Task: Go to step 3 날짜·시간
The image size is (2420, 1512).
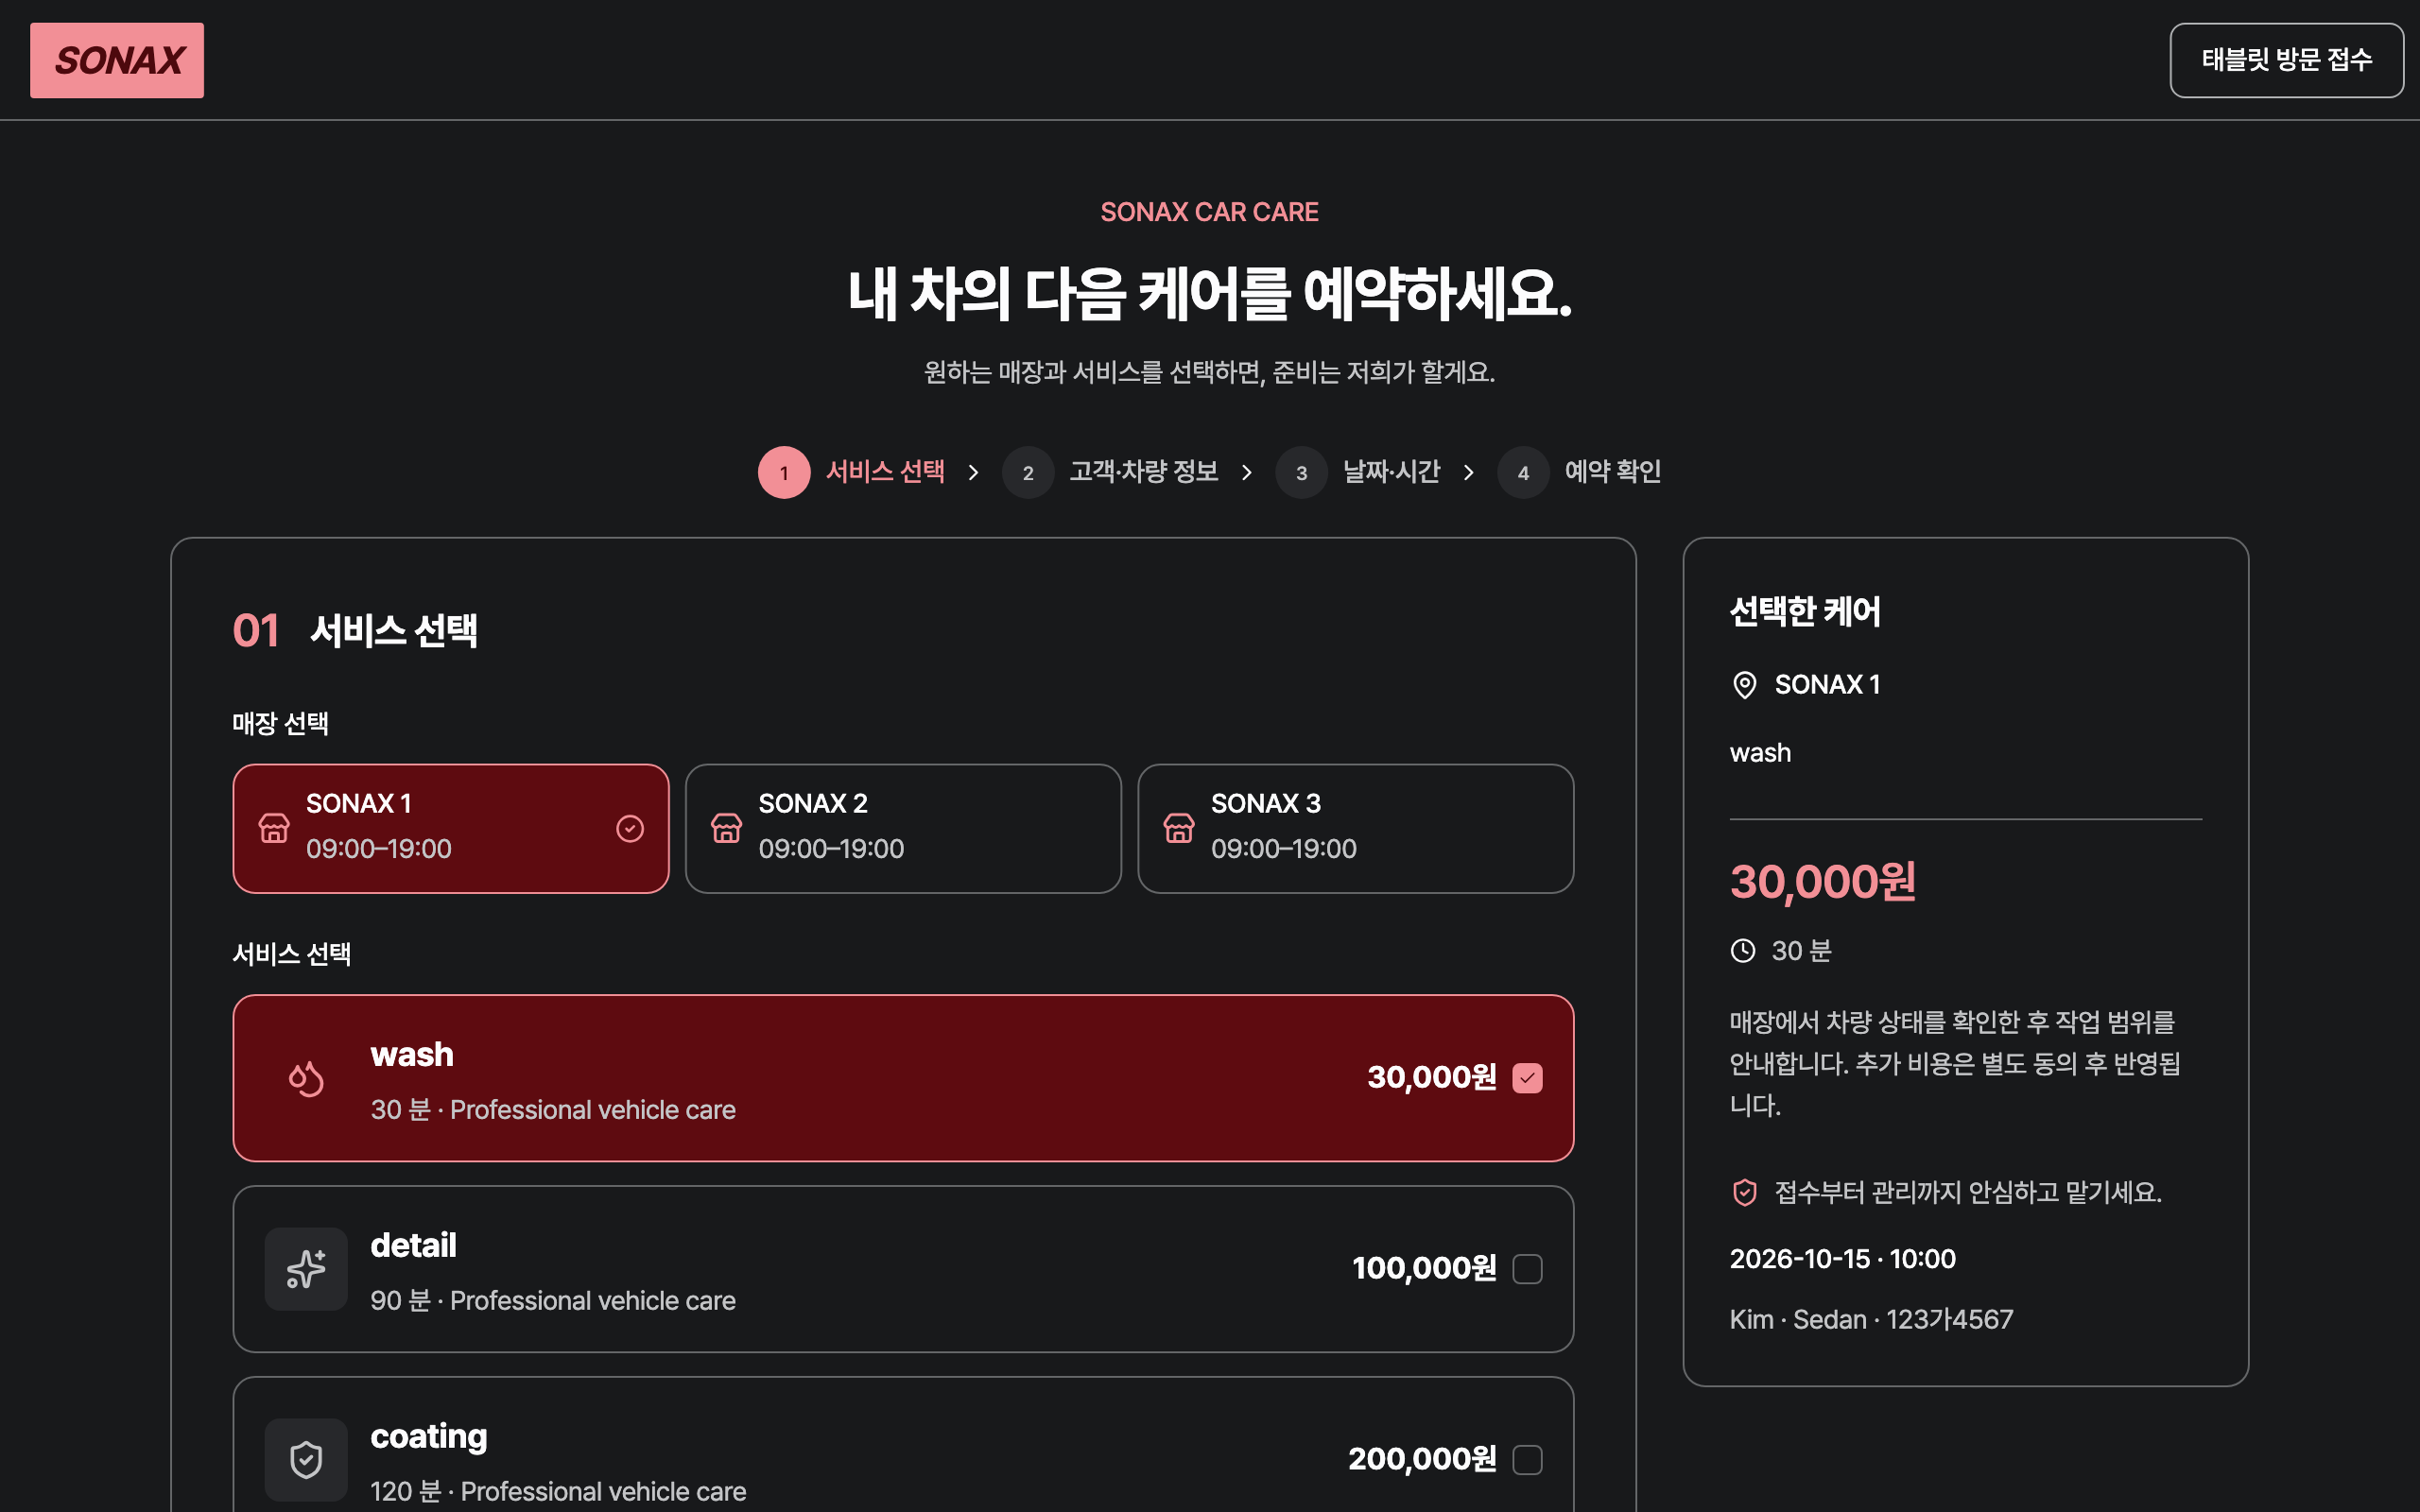Action: (x=1358, y=472)
